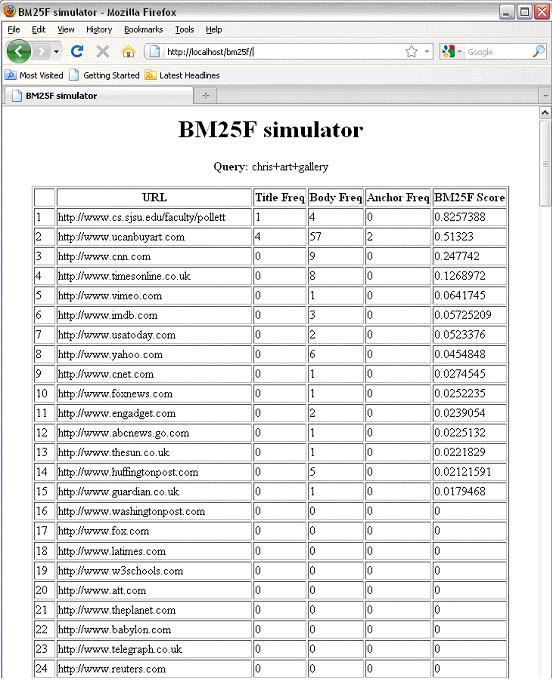Viewport: 552px width, 681px height.
Task: Click the abcnews.go.com URL cell
Action: pyautogui.click(x=154, y=433)
